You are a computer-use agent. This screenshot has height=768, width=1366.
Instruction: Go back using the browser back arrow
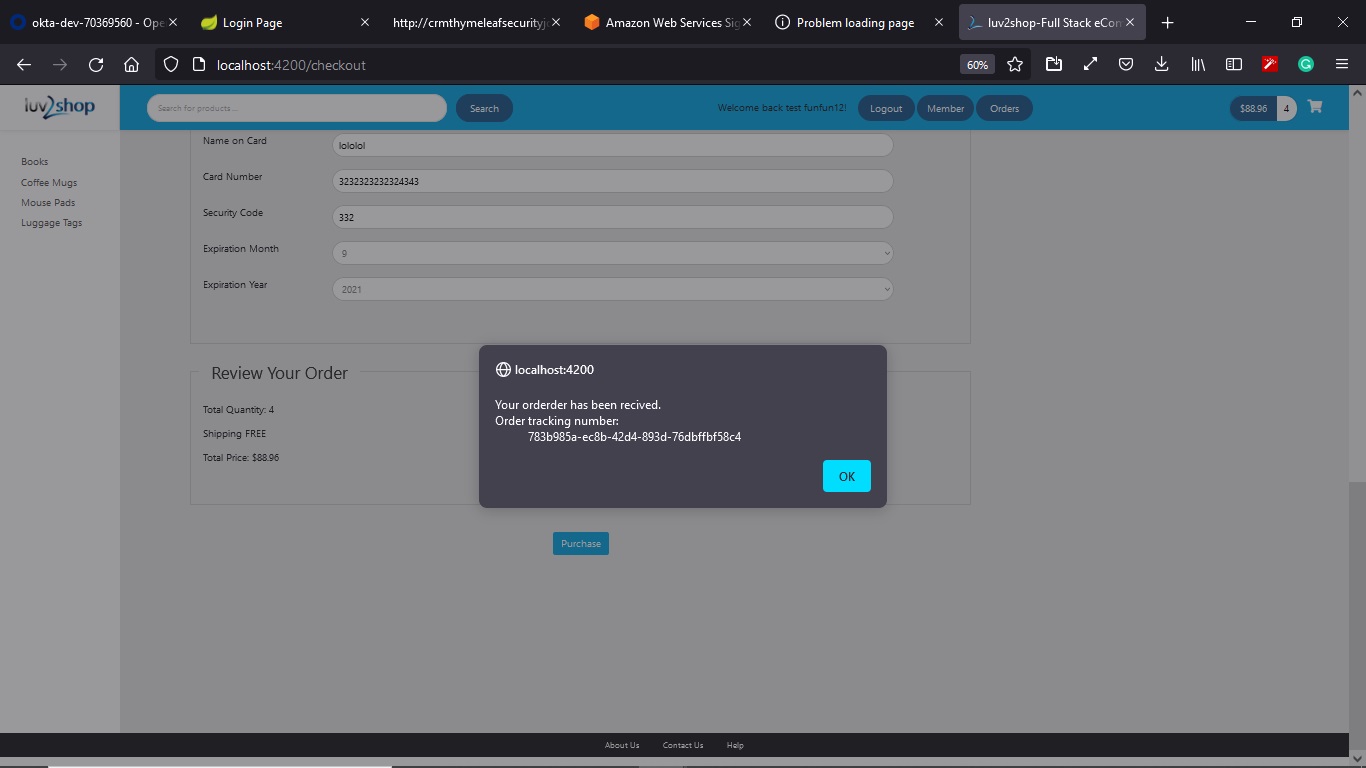(x=24, y=65)
